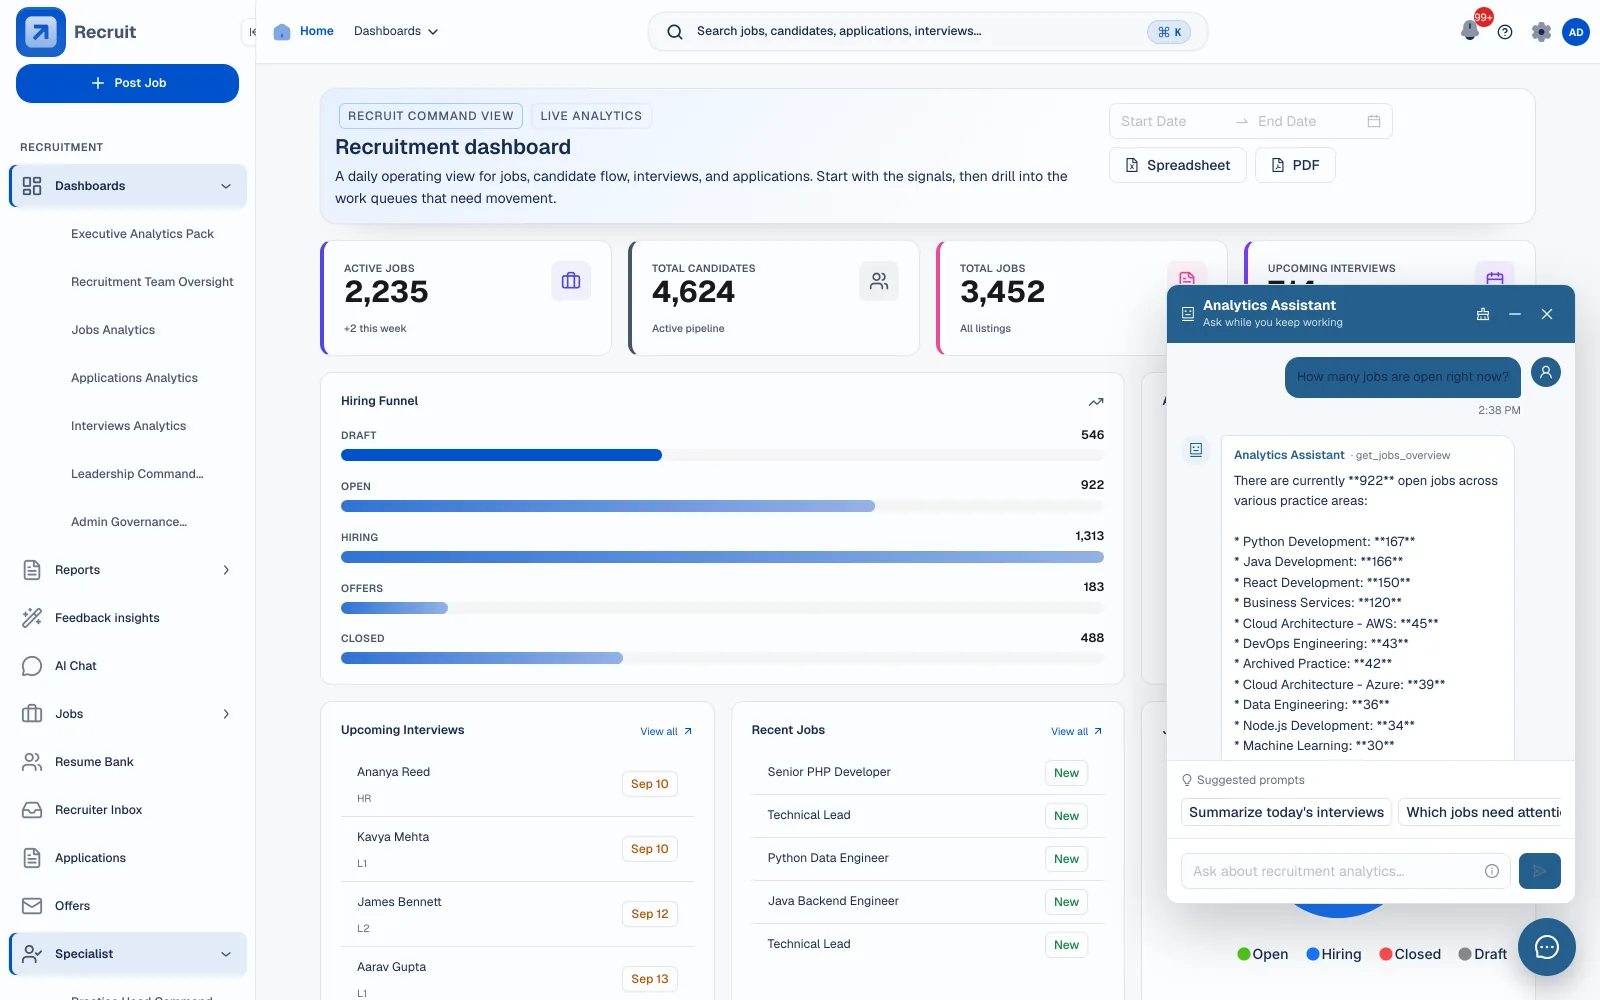
Task: View all upcoming interviews
Action: pyautogui.click(x=666, y=731)
